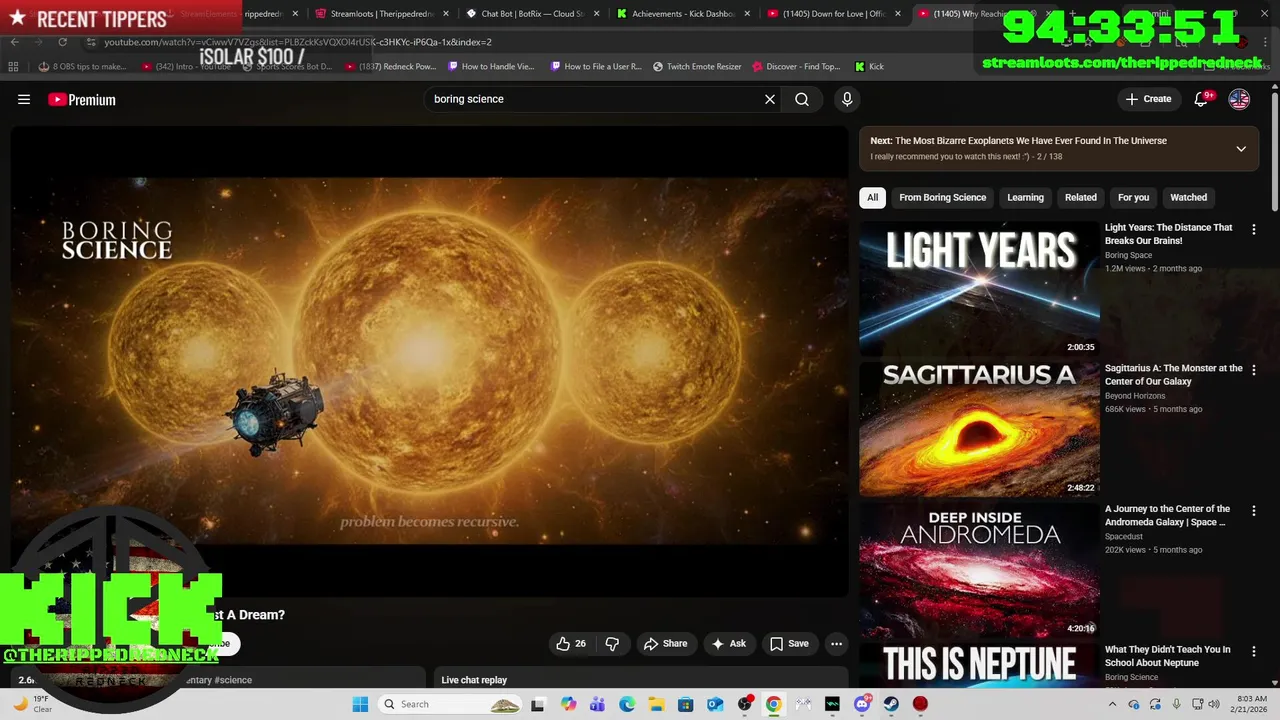Viewport: 1280px width, 720px height.
Task: Expand the Next playlist panel chevron
Action: tap(1241, 149)
